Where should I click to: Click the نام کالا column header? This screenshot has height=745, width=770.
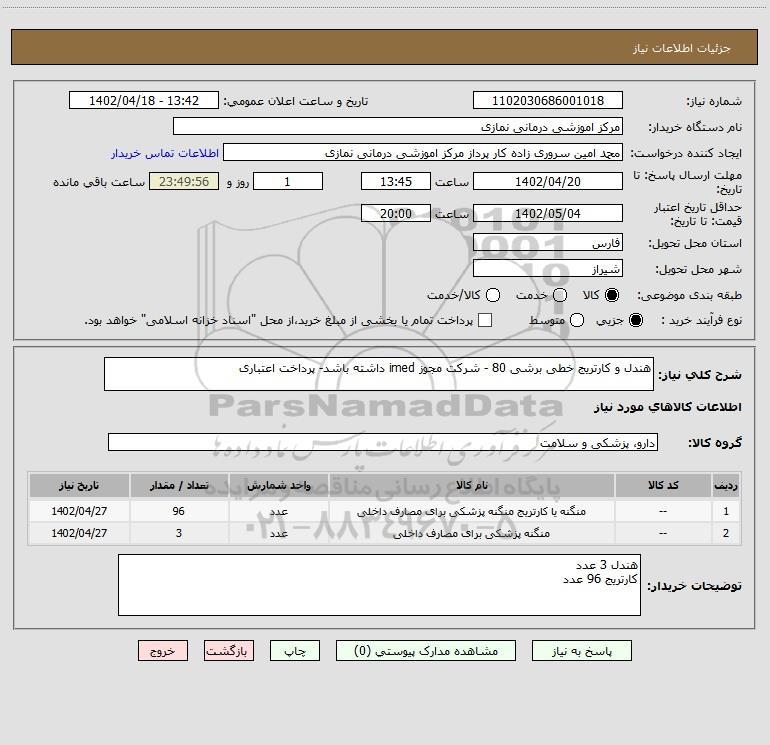click(472, 485)
